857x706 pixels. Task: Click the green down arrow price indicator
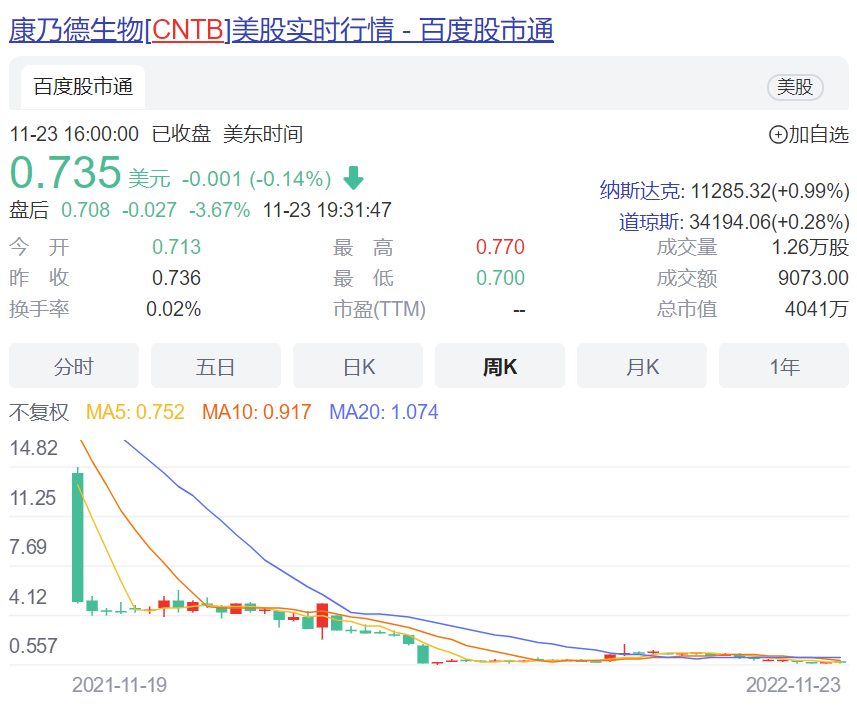point(353,179)
